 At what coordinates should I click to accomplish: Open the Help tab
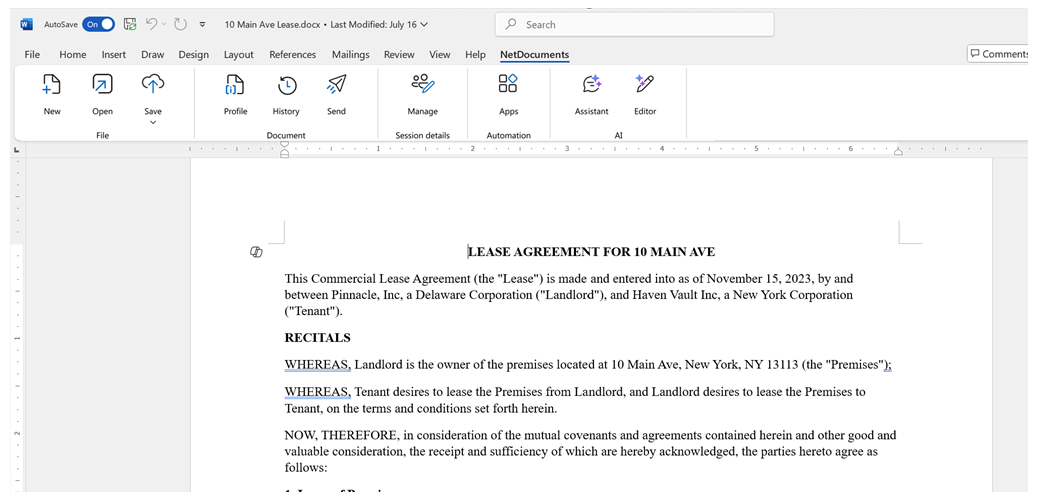click(475, 55)
